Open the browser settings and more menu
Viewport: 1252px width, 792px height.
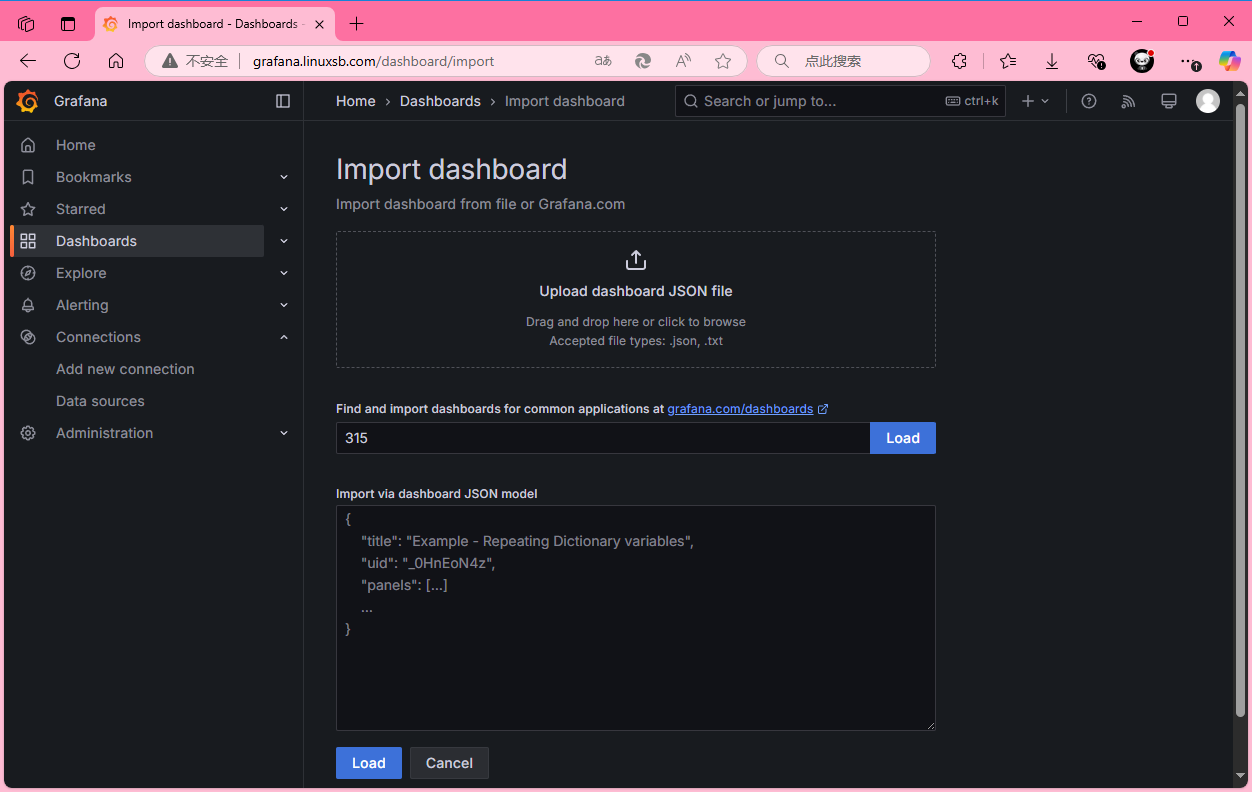pyautogui.click(x=1188, y=61)
